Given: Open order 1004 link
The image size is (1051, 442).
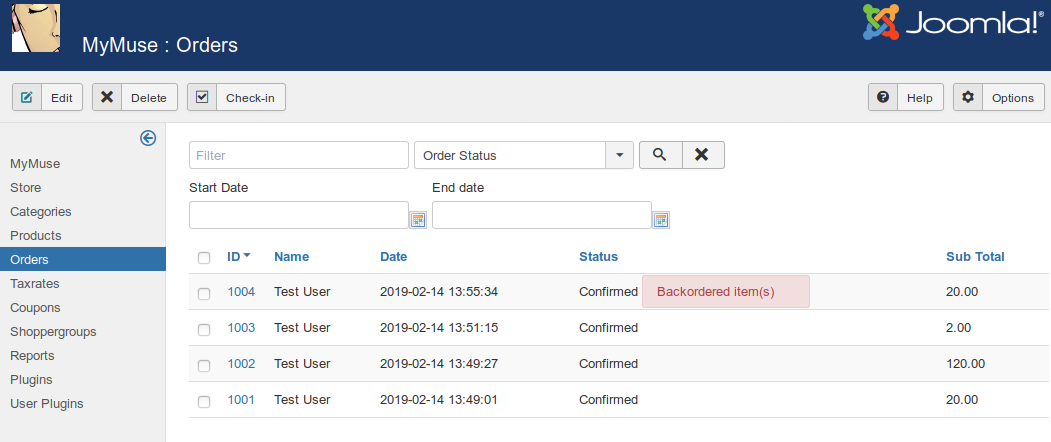Looking at the screenshot, I should point(241,292).
